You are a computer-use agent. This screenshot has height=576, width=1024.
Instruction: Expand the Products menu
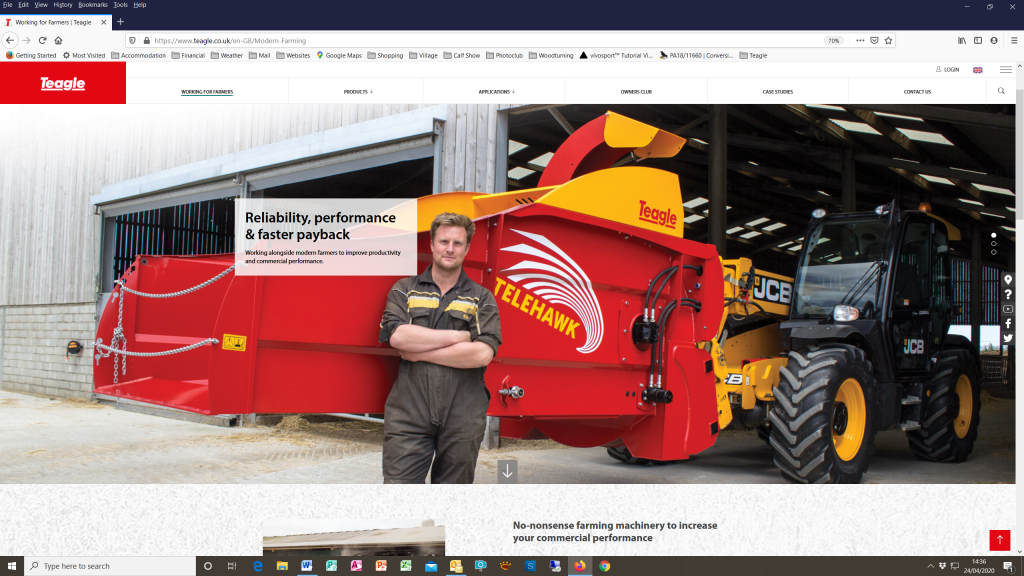[x=358, y=91]
